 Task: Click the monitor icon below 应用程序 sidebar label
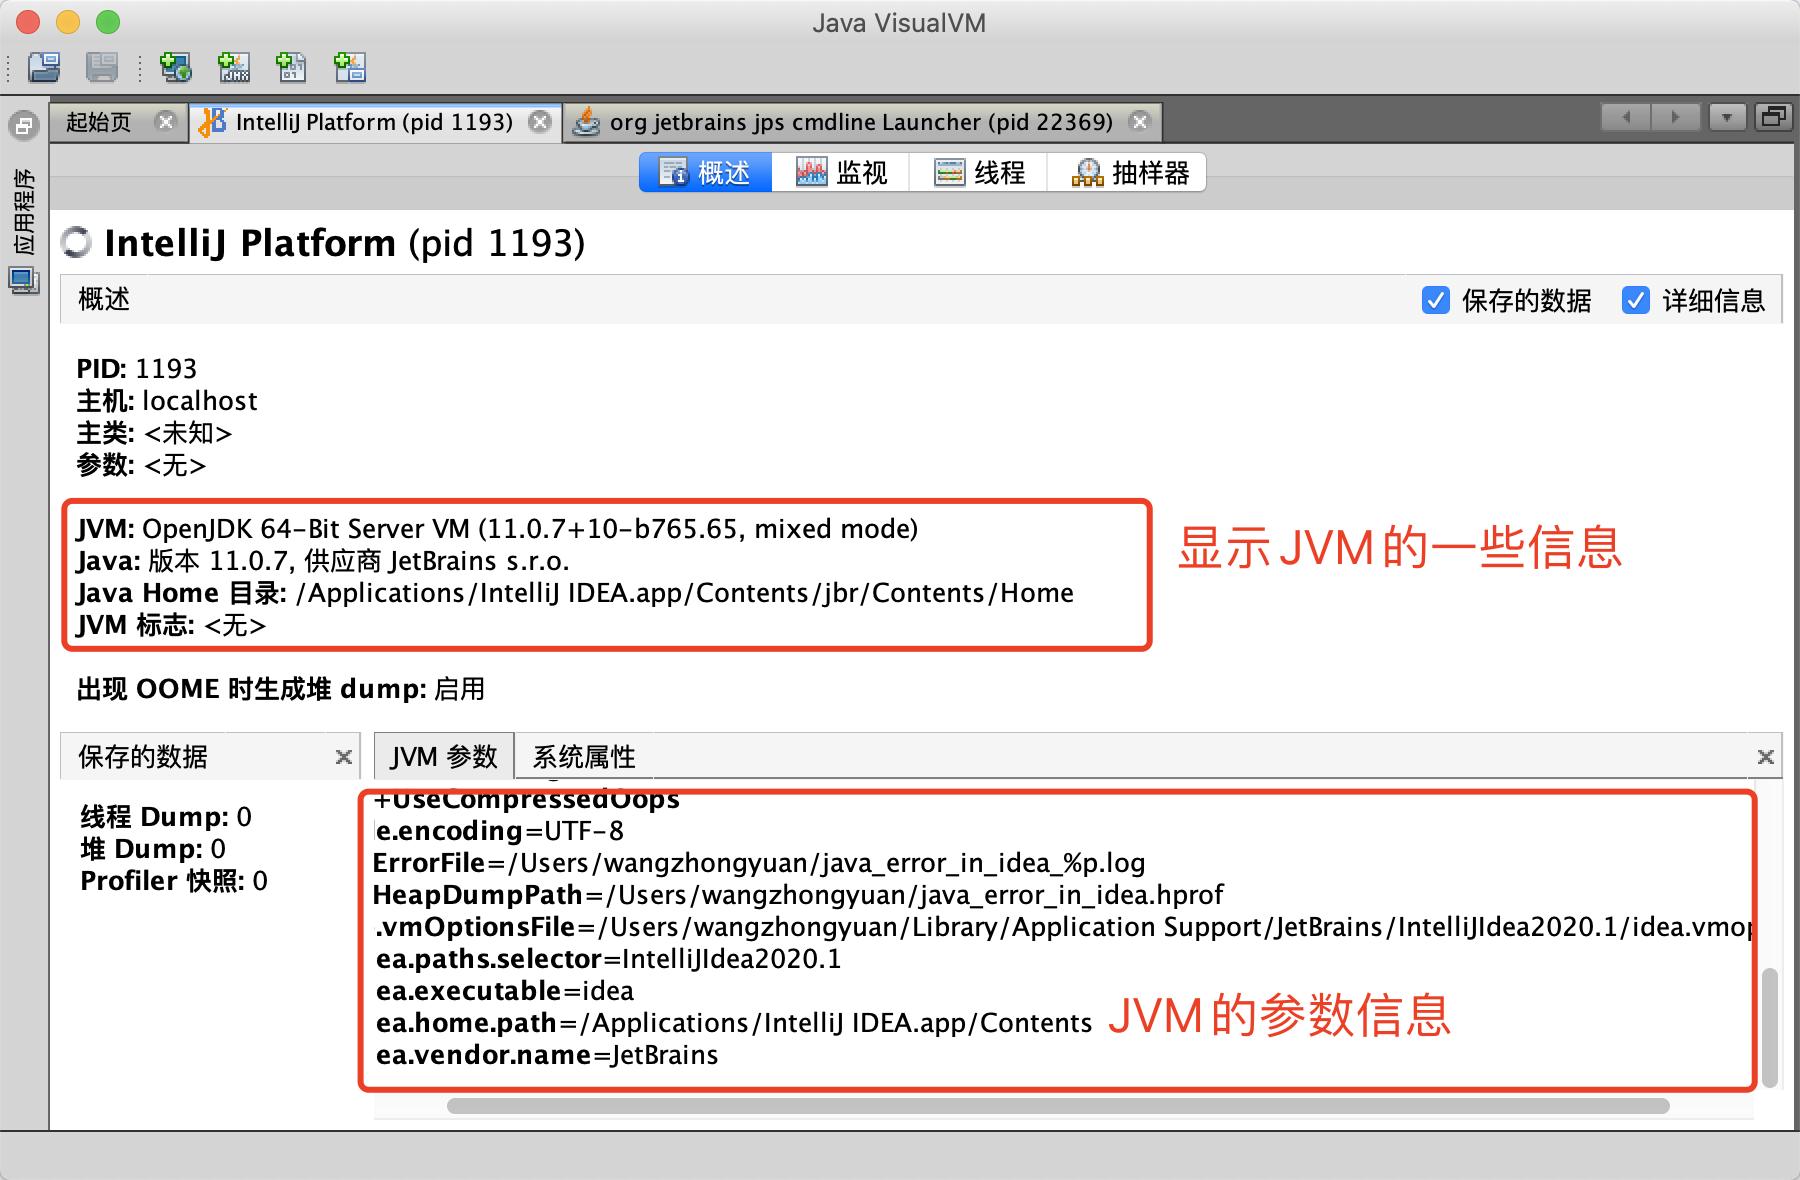pyautogui.click(x=23, y=281)
